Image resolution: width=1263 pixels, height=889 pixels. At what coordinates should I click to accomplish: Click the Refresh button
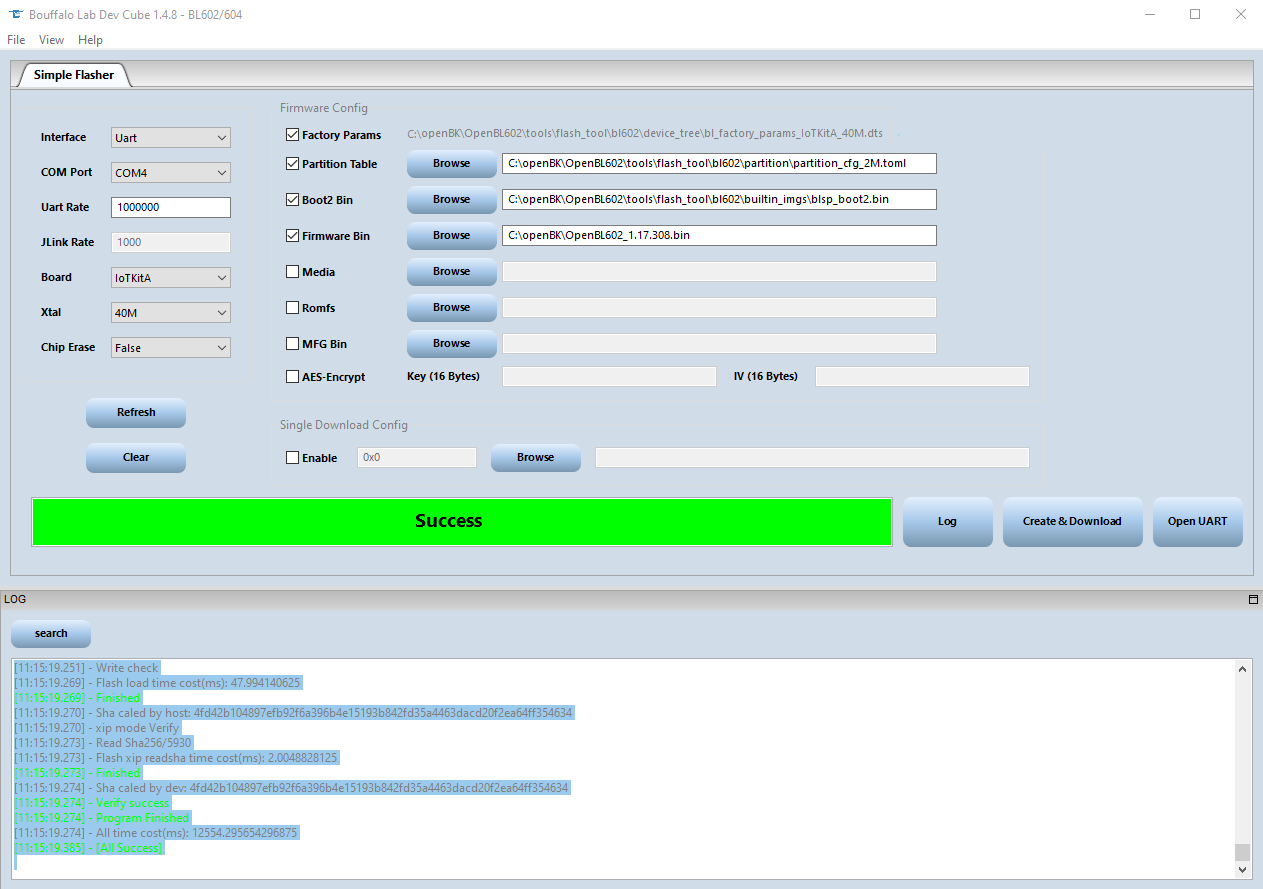136,412
